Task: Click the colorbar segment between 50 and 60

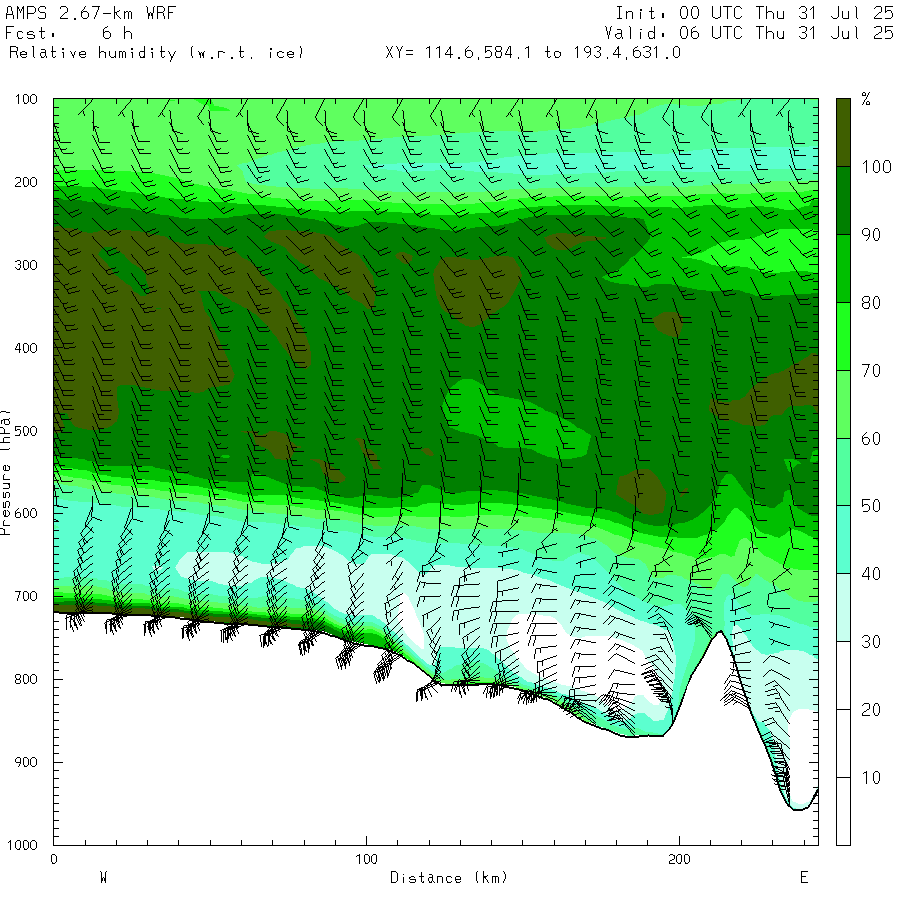Action: pyautogui.click(x=843, y=472)
